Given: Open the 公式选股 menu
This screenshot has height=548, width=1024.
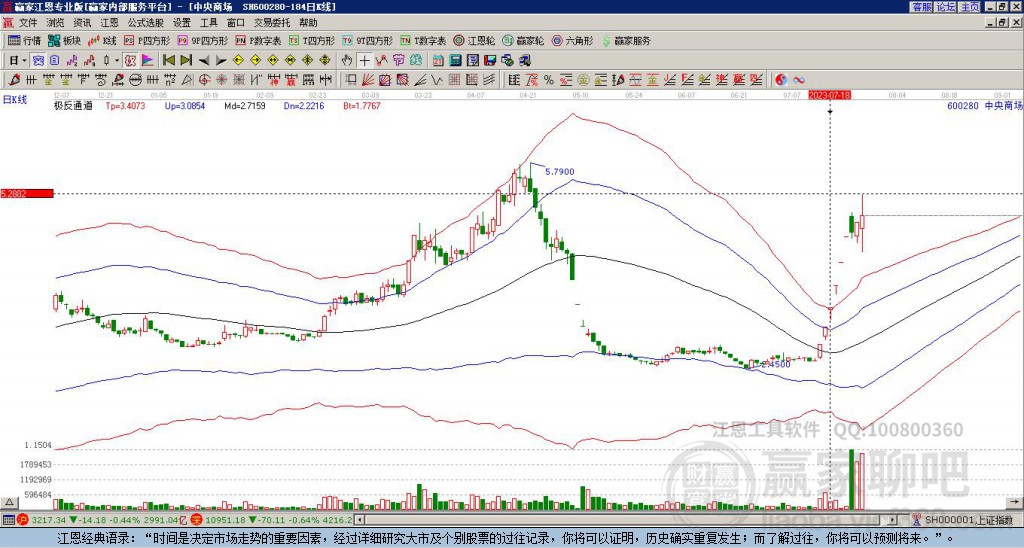Looking at the screenshot, I should point(146,23).
